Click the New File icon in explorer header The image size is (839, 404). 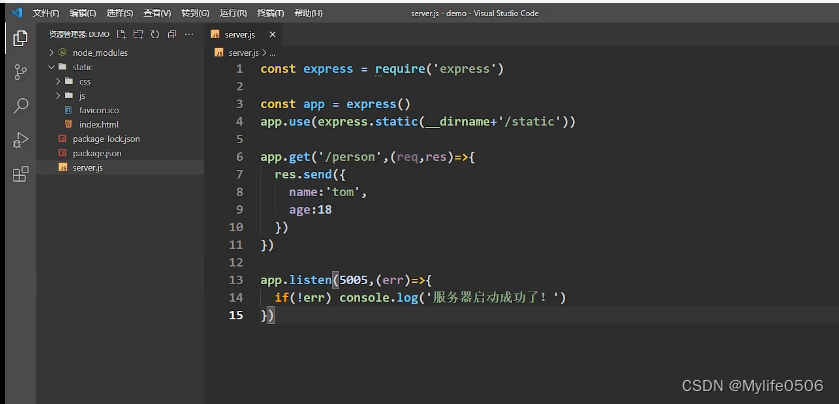122,34
